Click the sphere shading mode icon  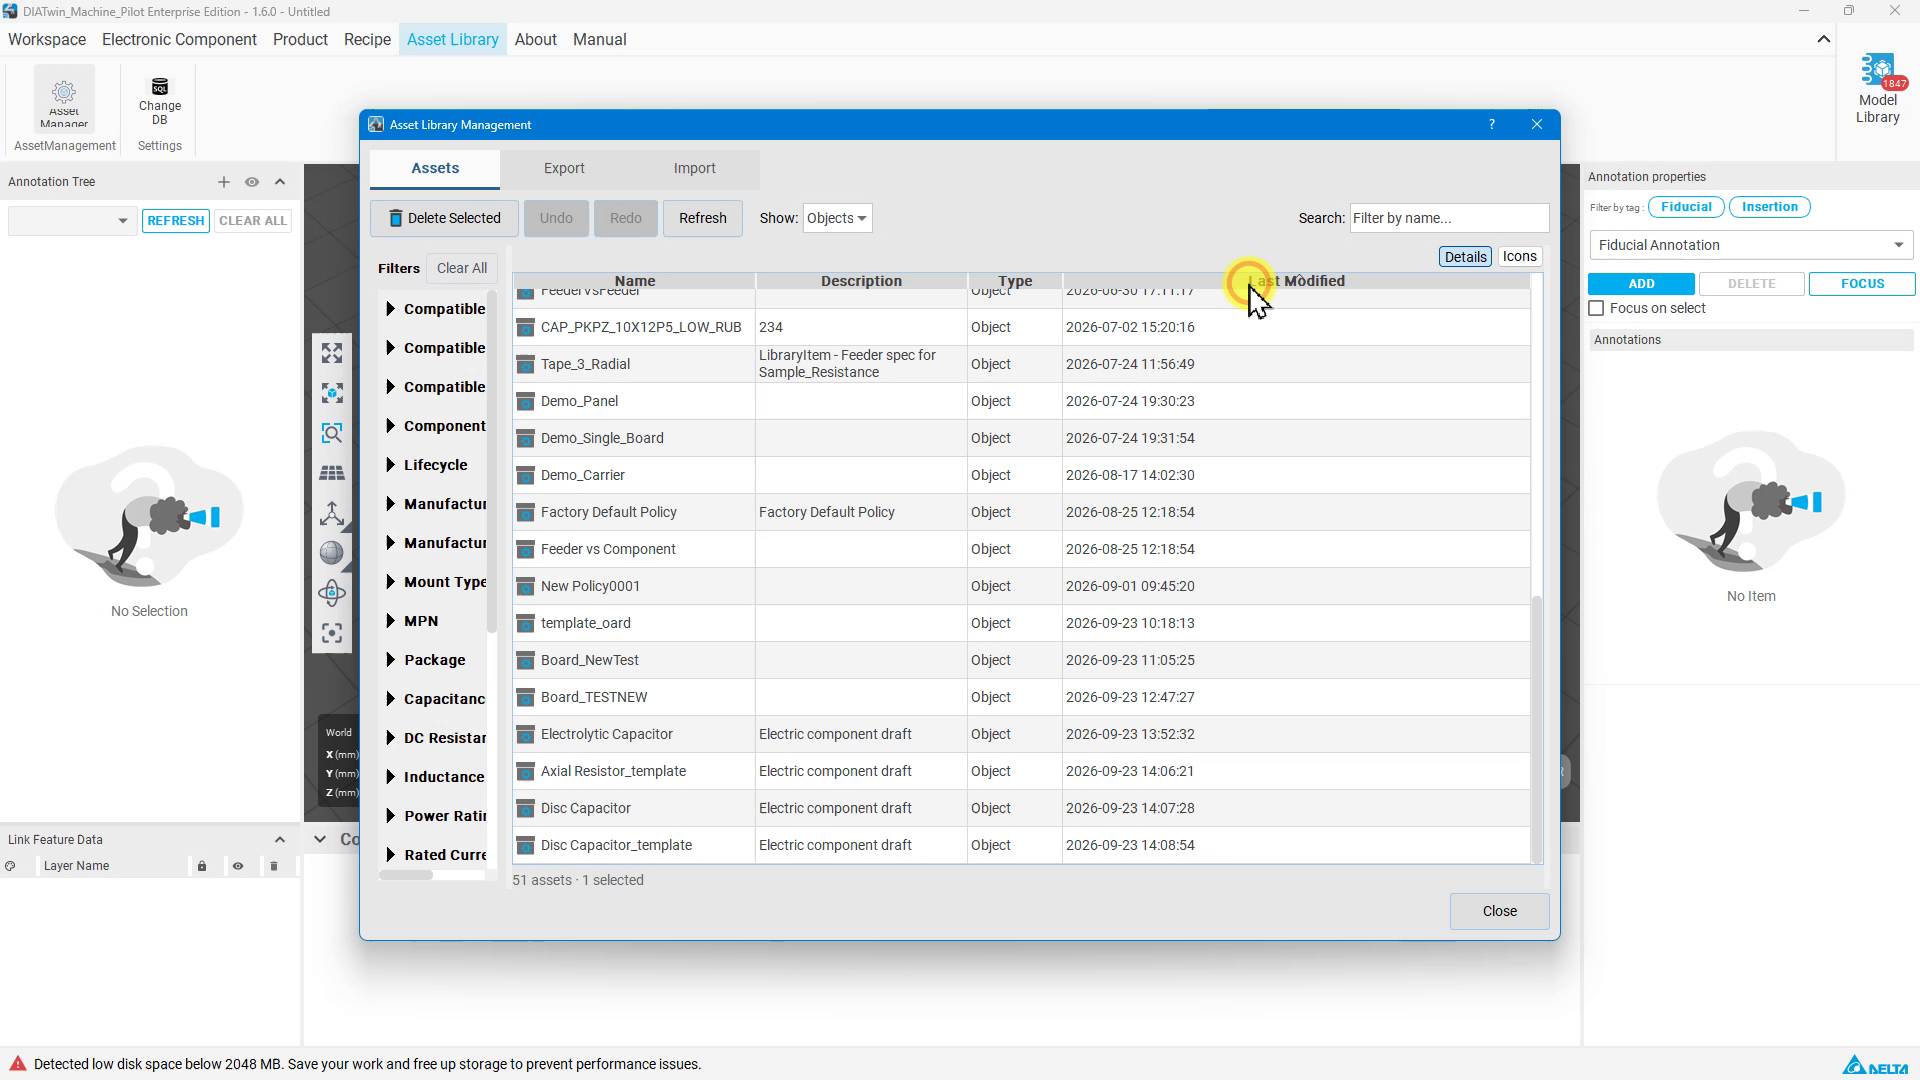point(332,553)
